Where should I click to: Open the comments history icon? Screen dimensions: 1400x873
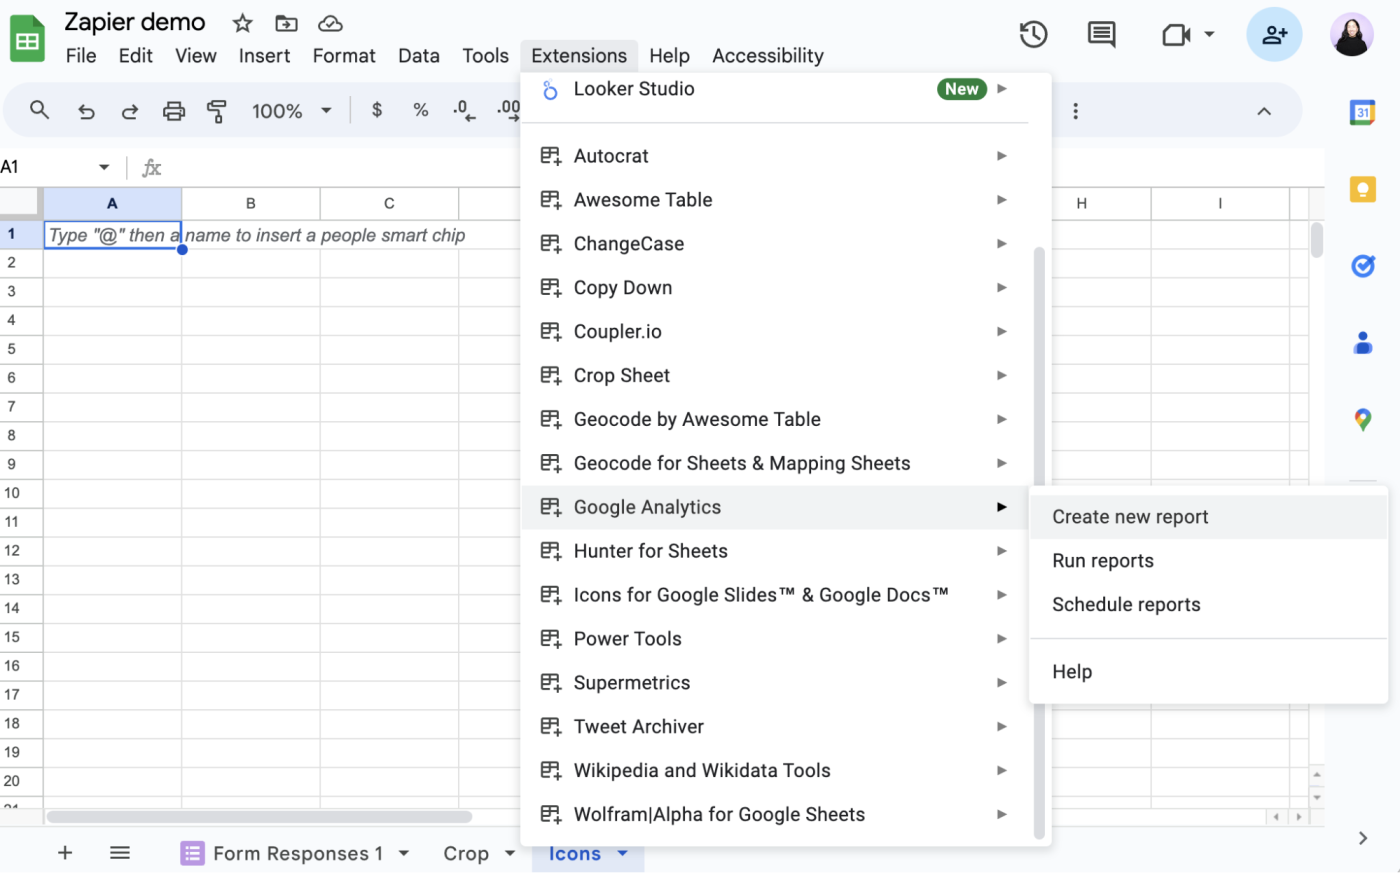point(1101,35)
